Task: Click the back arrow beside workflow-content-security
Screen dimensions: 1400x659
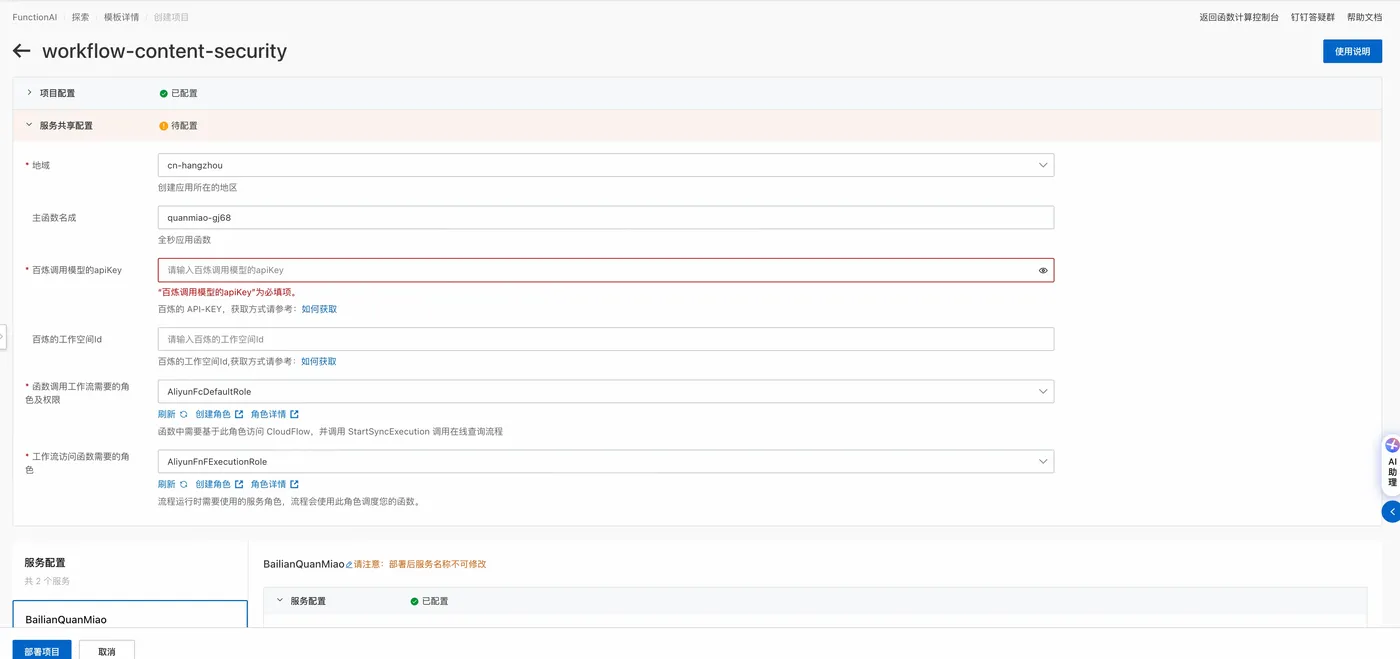Action: tap(21, 51)
